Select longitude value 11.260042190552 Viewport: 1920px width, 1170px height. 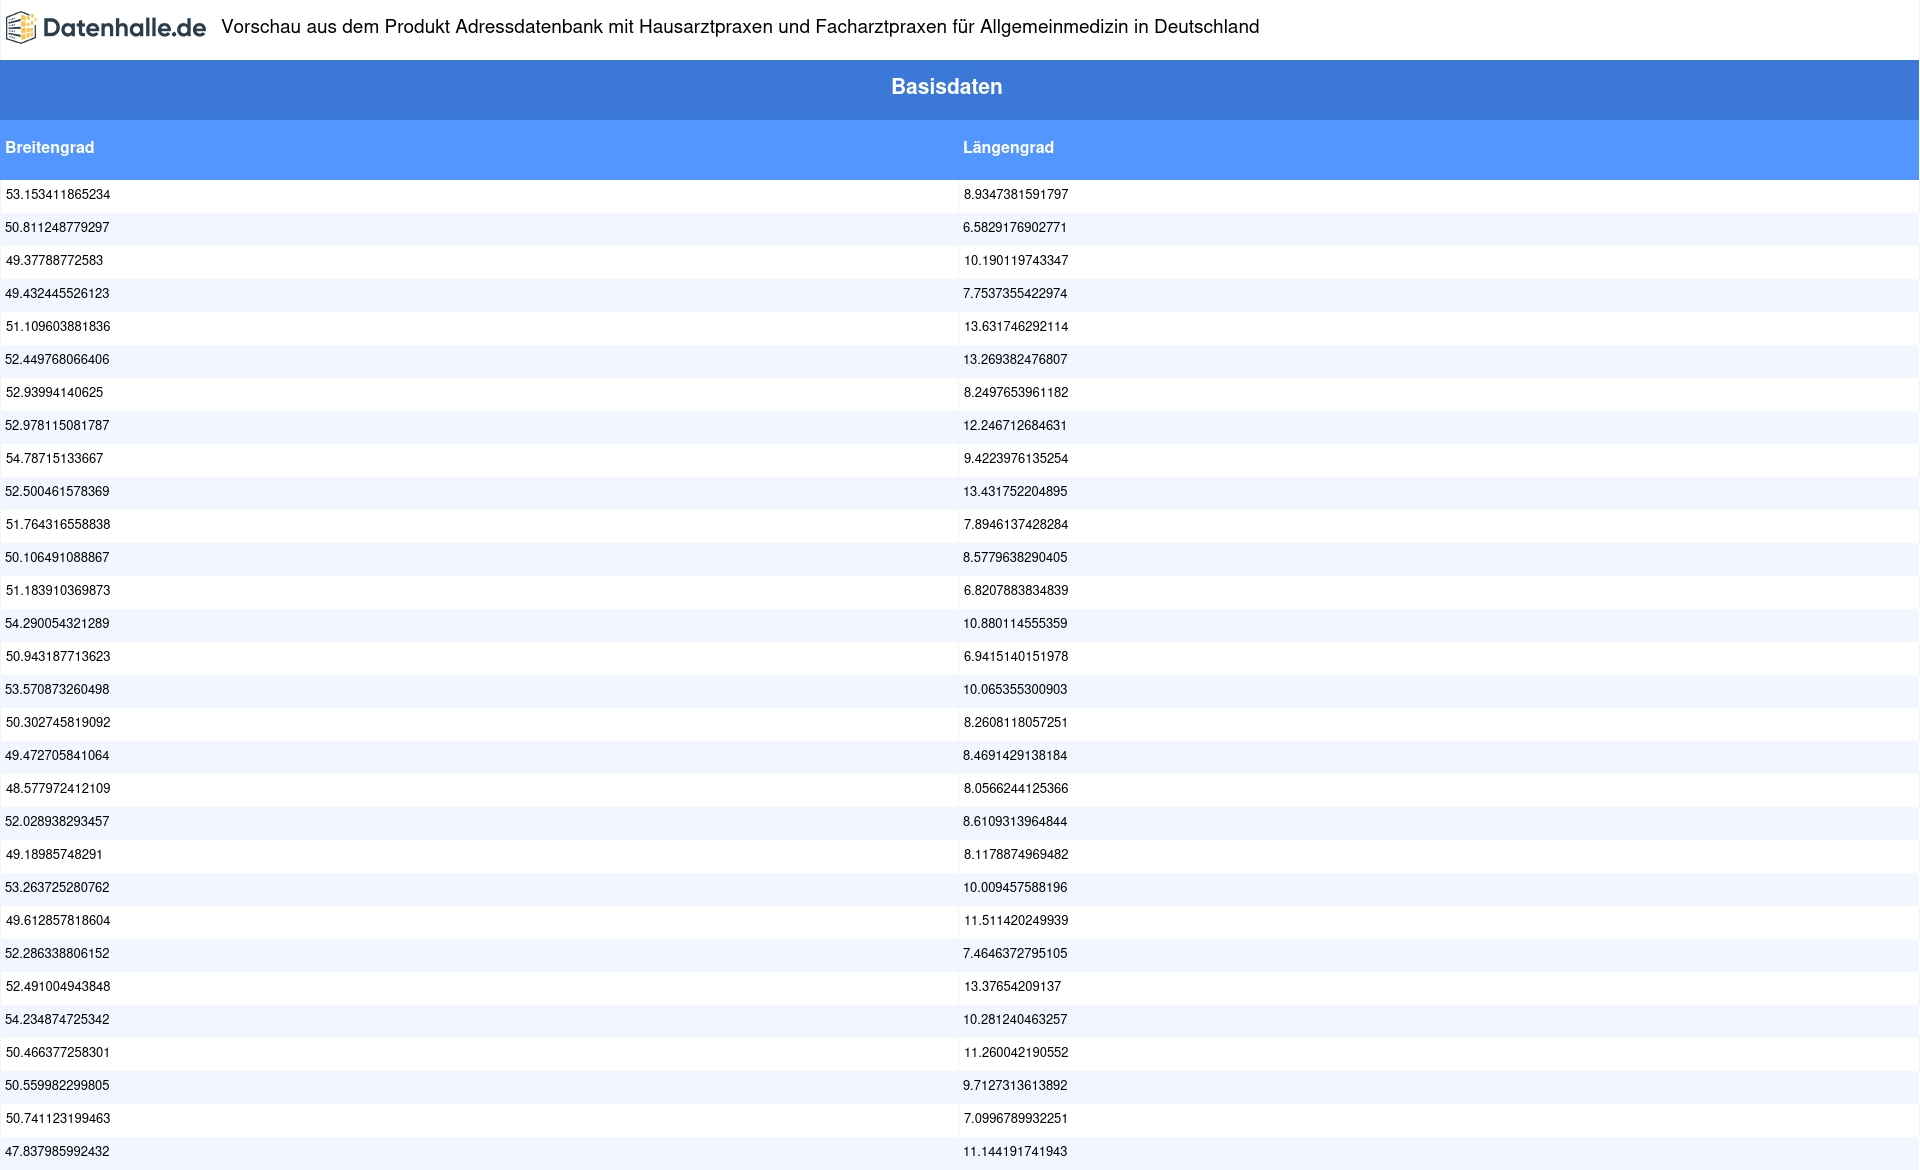tap(1016, 1053)
